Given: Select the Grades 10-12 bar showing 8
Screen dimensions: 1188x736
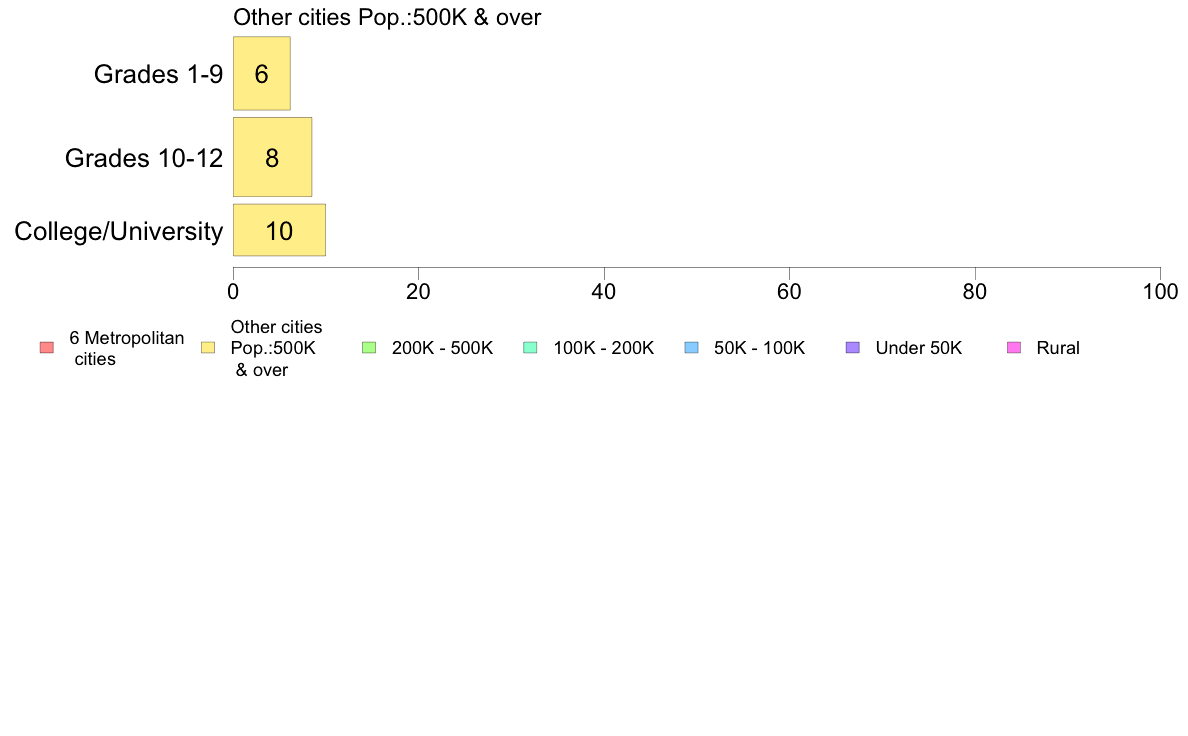Looking at the screenshot, I should 272,157.
